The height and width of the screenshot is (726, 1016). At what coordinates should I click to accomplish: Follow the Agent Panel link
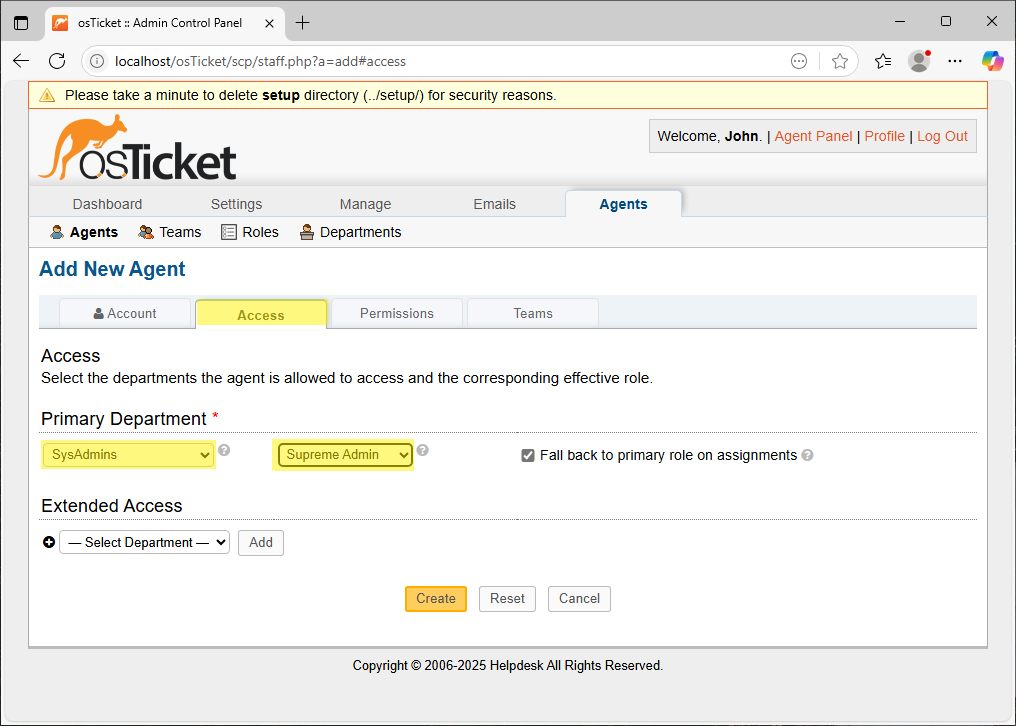[x=813, y=136]
